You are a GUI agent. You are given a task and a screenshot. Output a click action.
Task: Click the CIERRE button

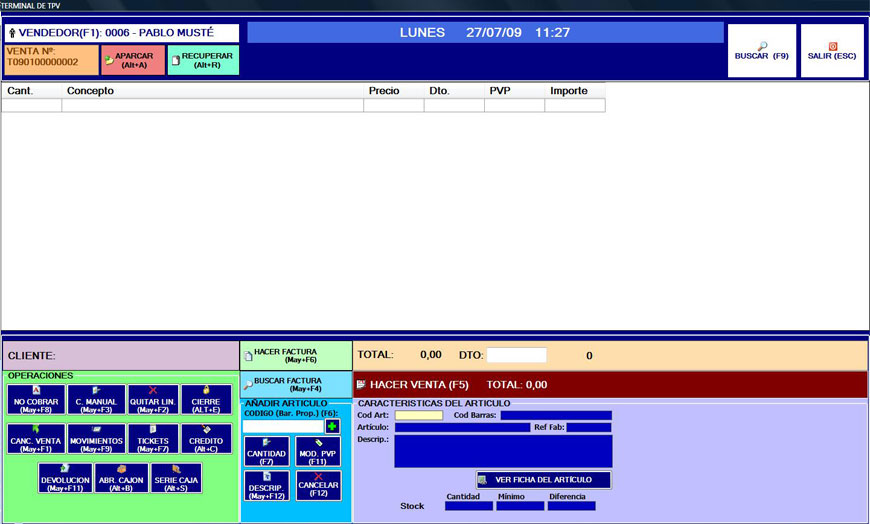tap(206, 400)
